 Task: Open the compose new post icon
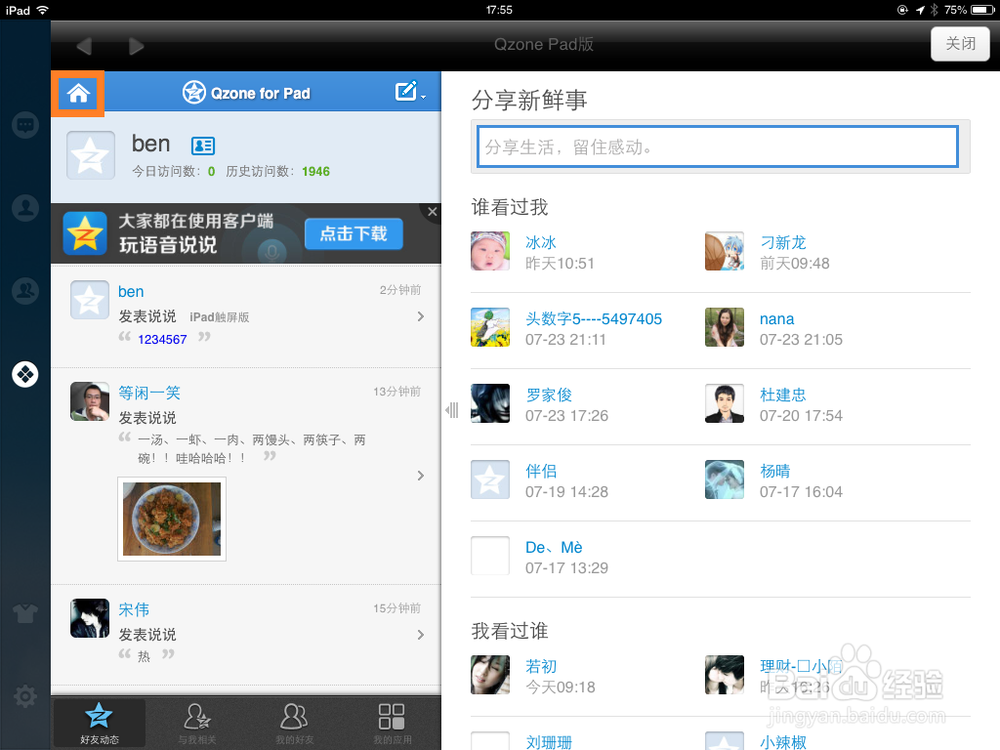[x=404, y=91]
